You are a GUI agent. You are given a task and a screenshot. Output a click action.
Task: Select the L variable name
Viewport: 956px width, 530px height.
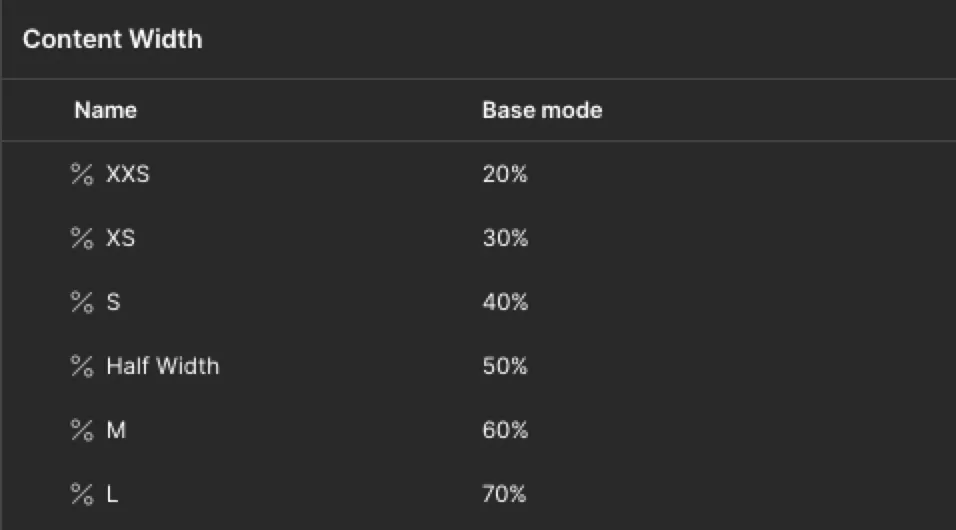(x=112, y=495)
